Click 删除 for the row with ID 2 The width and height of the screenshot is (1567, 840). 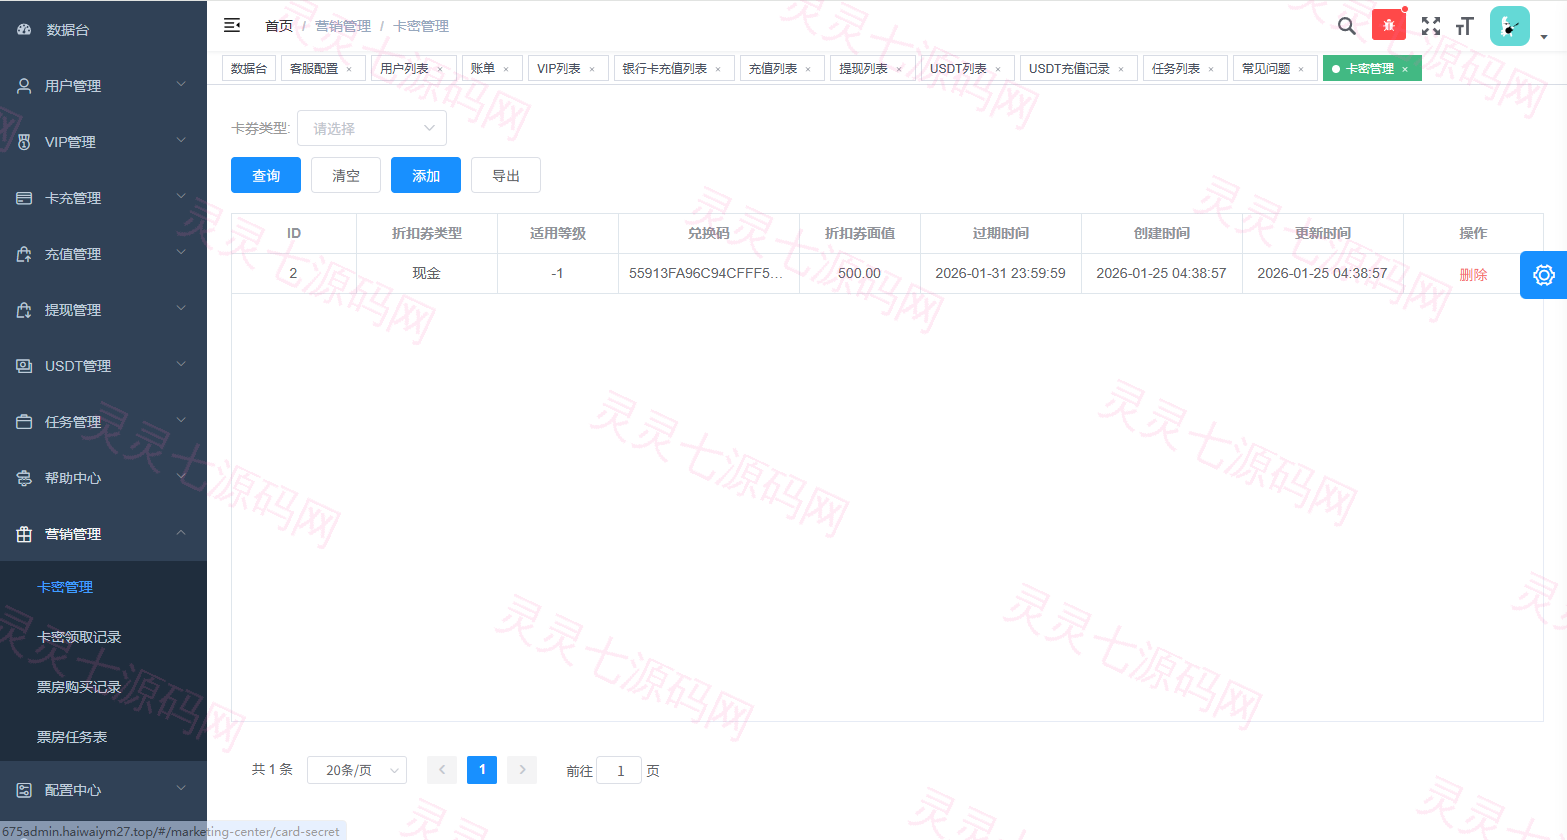[x=1473, y=274]
